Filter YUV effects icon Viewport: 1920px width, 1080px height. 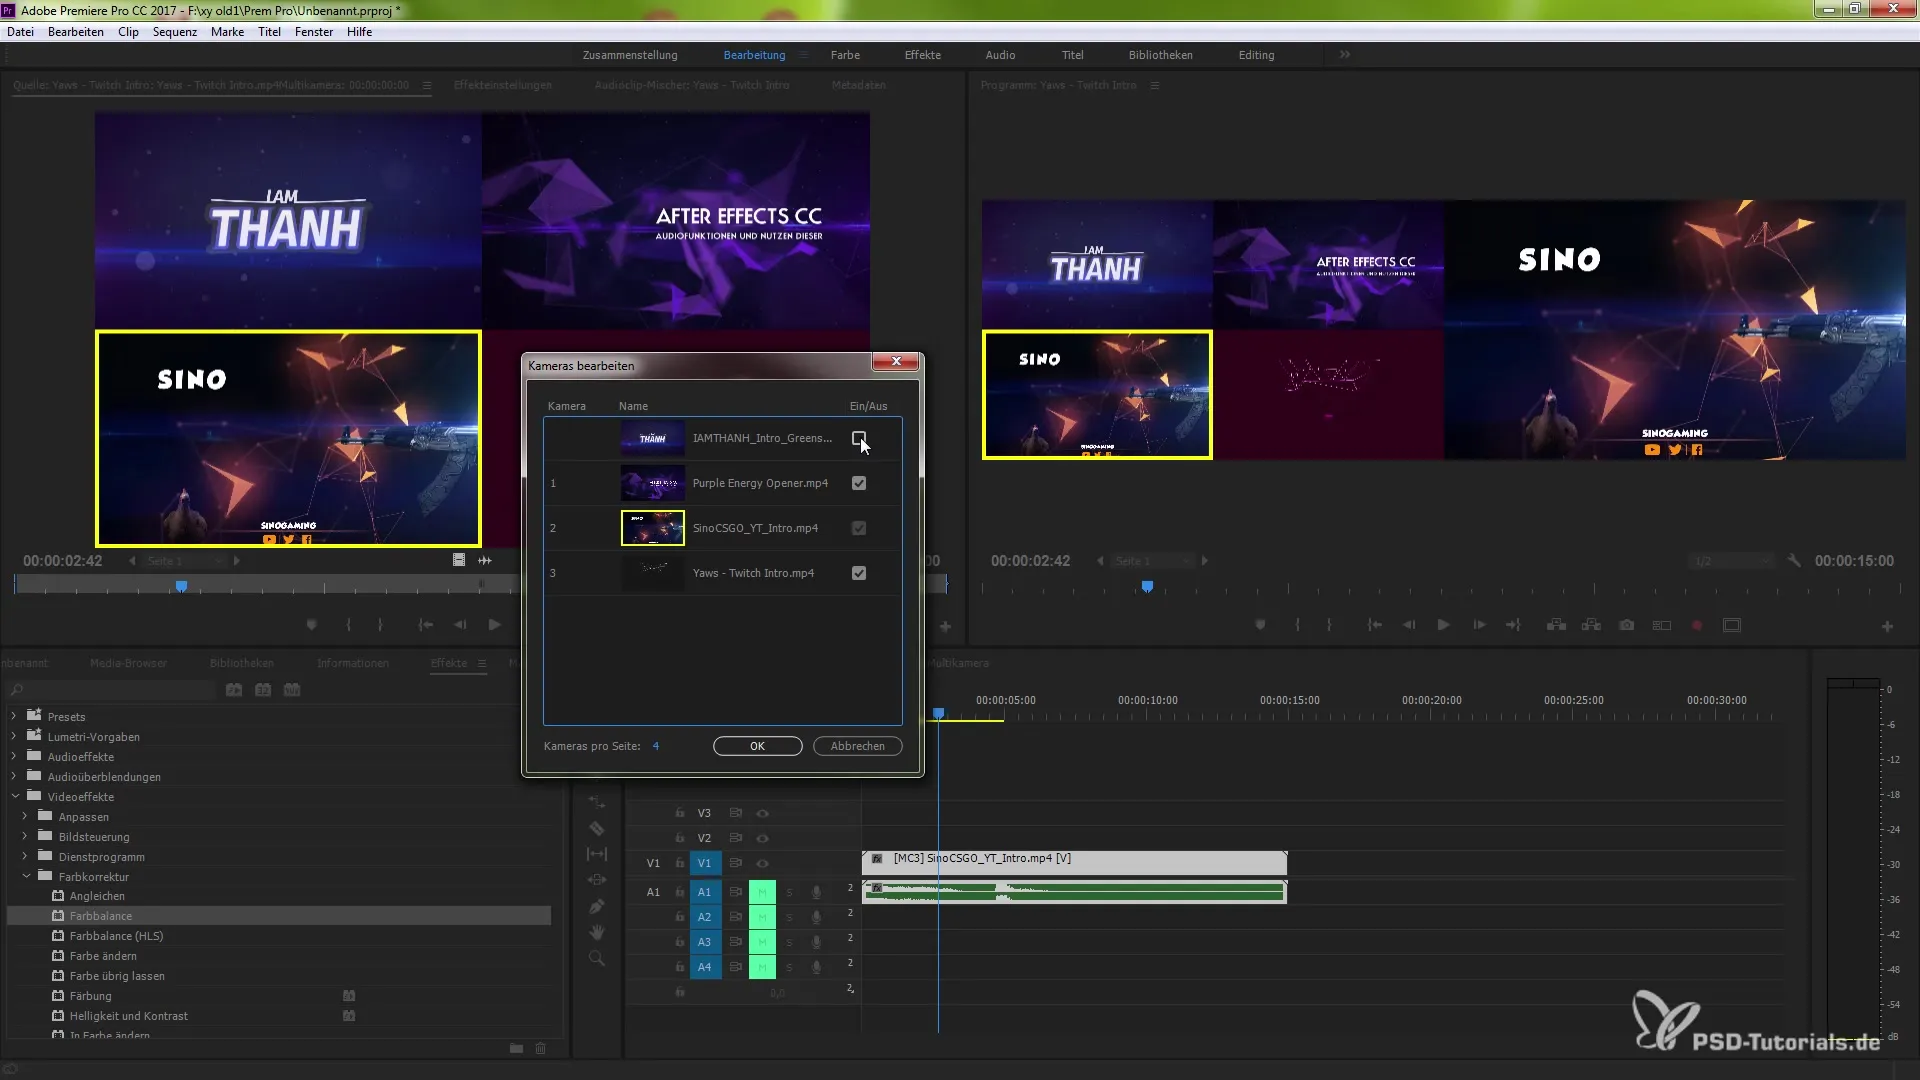point(292,690)
